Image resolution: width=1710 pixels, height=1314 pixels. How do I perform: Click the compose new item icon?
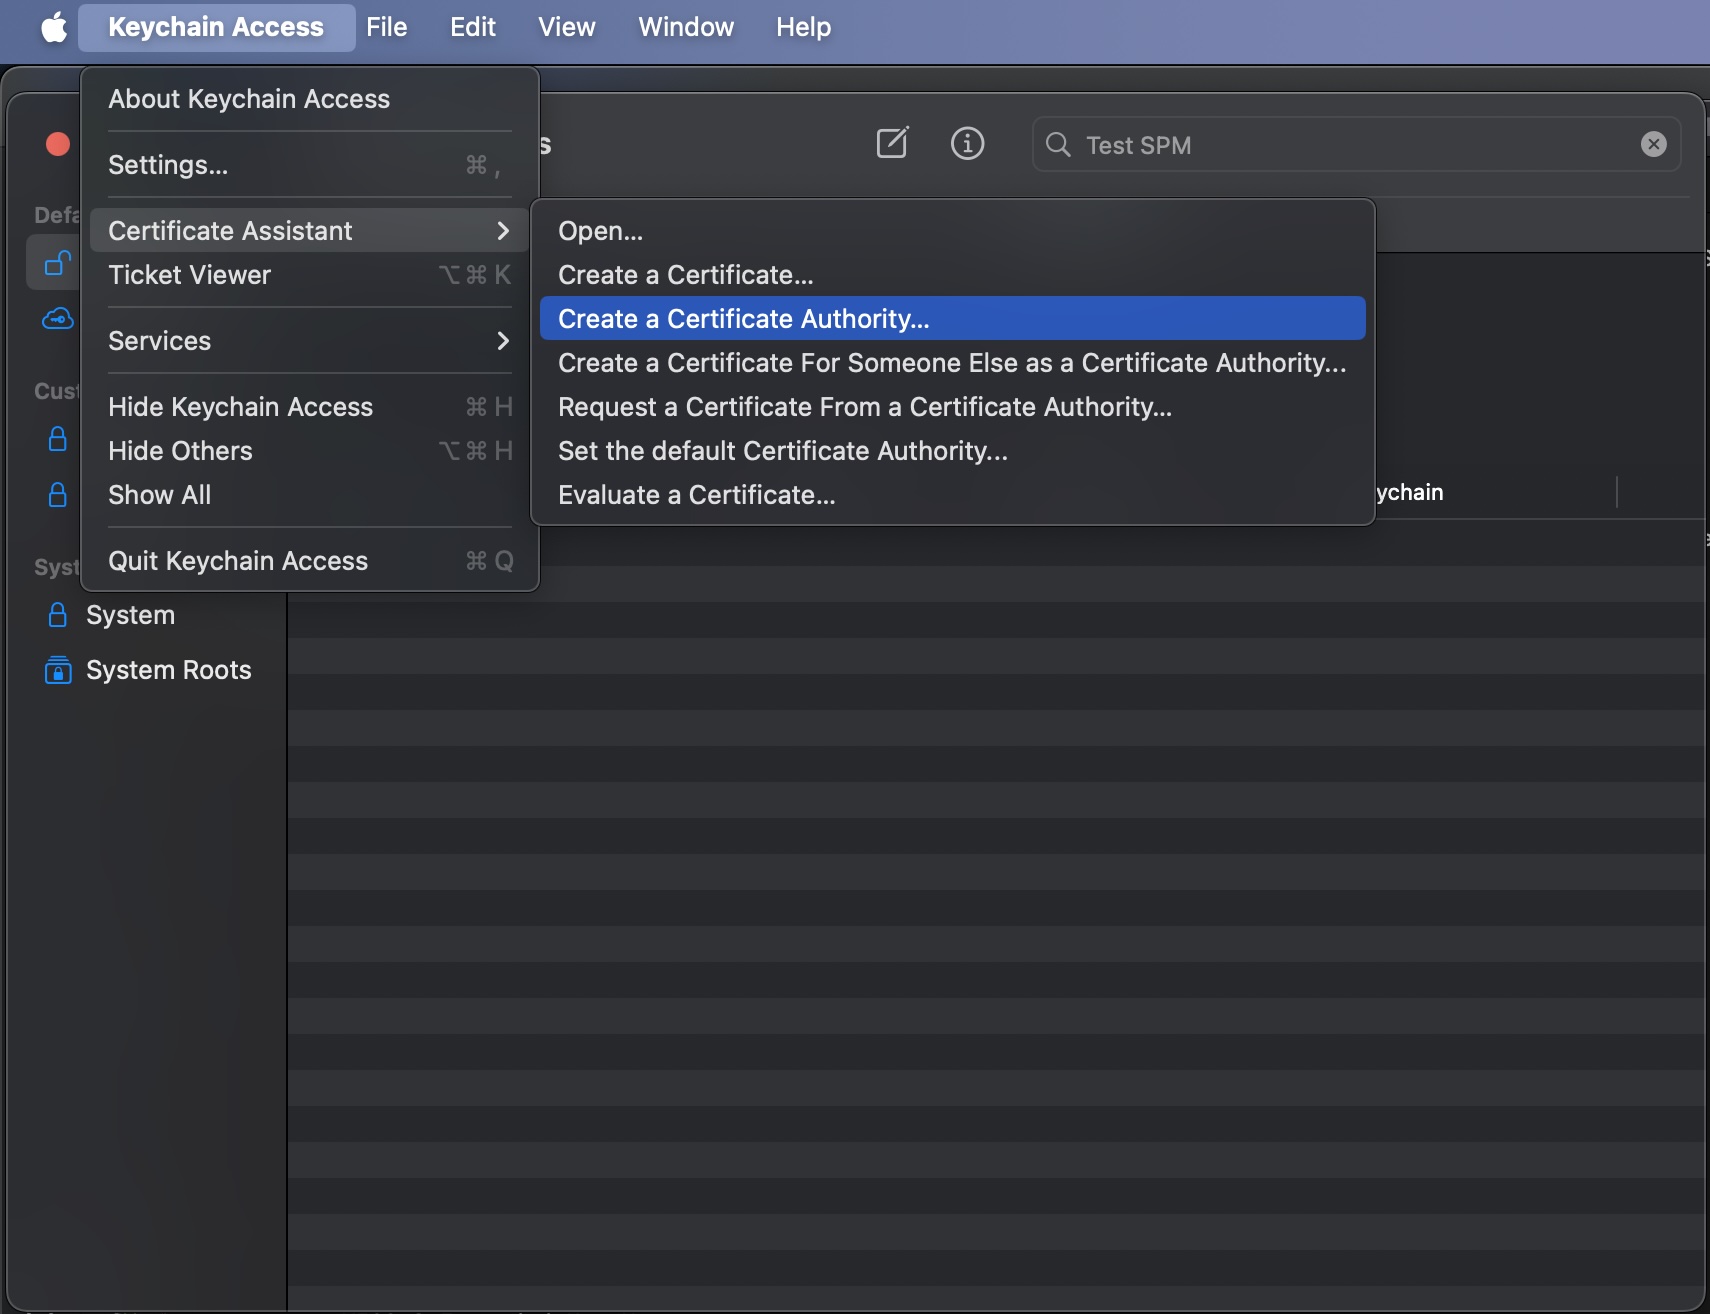click(892, 144)
